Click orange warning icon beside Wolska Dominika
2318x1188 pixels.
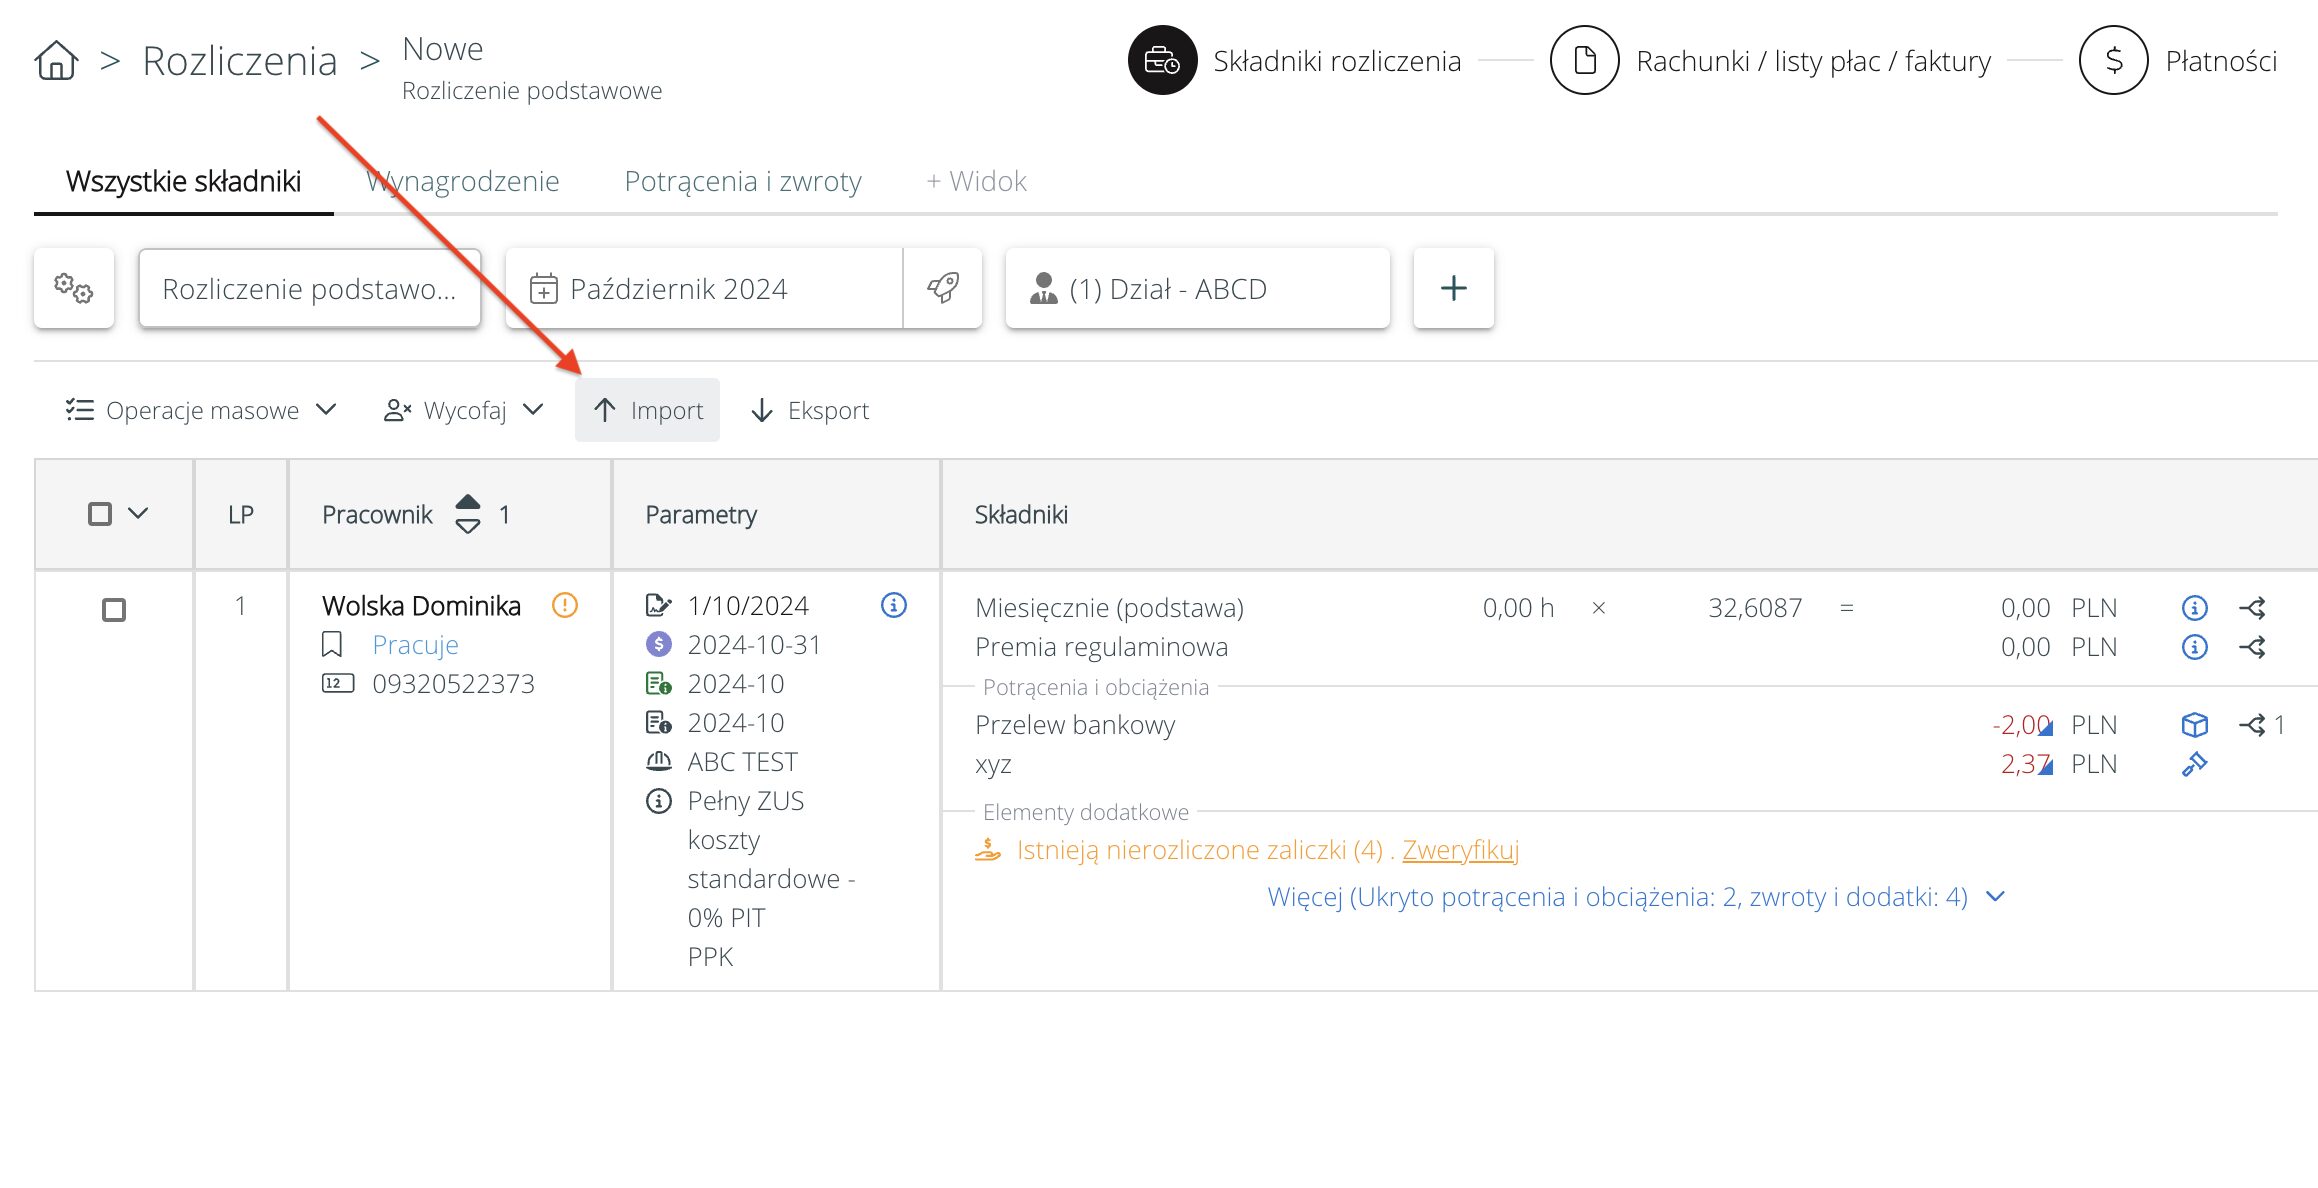coord(565,606)
